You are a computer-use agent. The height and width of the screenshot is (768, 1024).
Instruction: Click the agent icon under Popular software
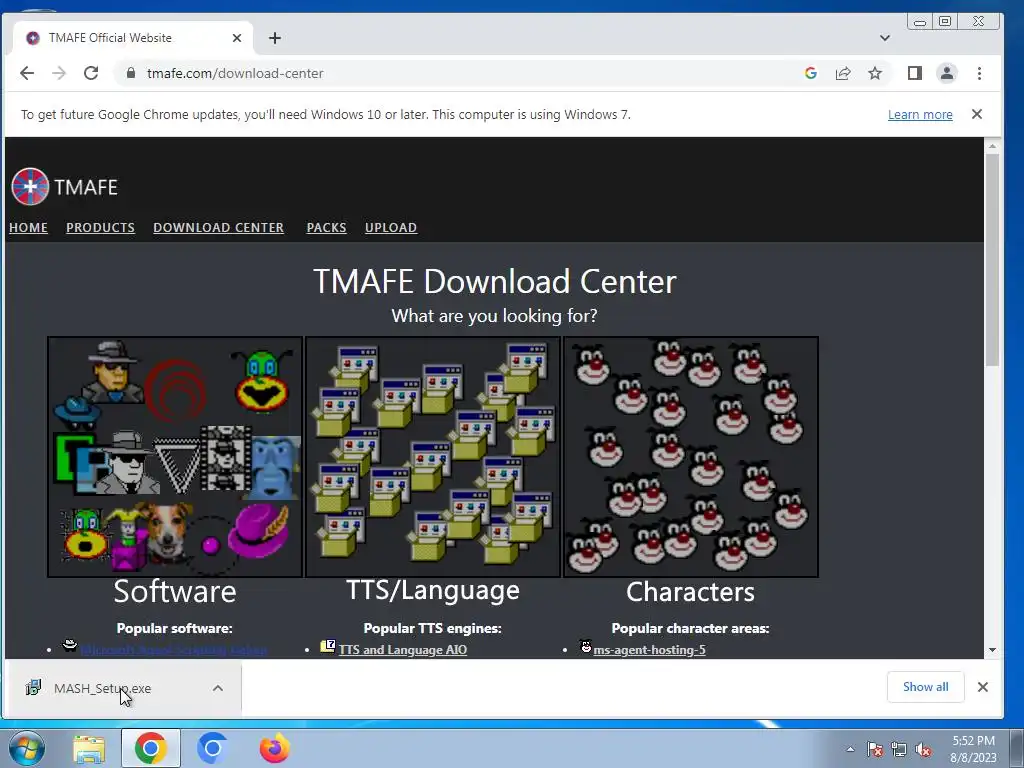(70, 647)
